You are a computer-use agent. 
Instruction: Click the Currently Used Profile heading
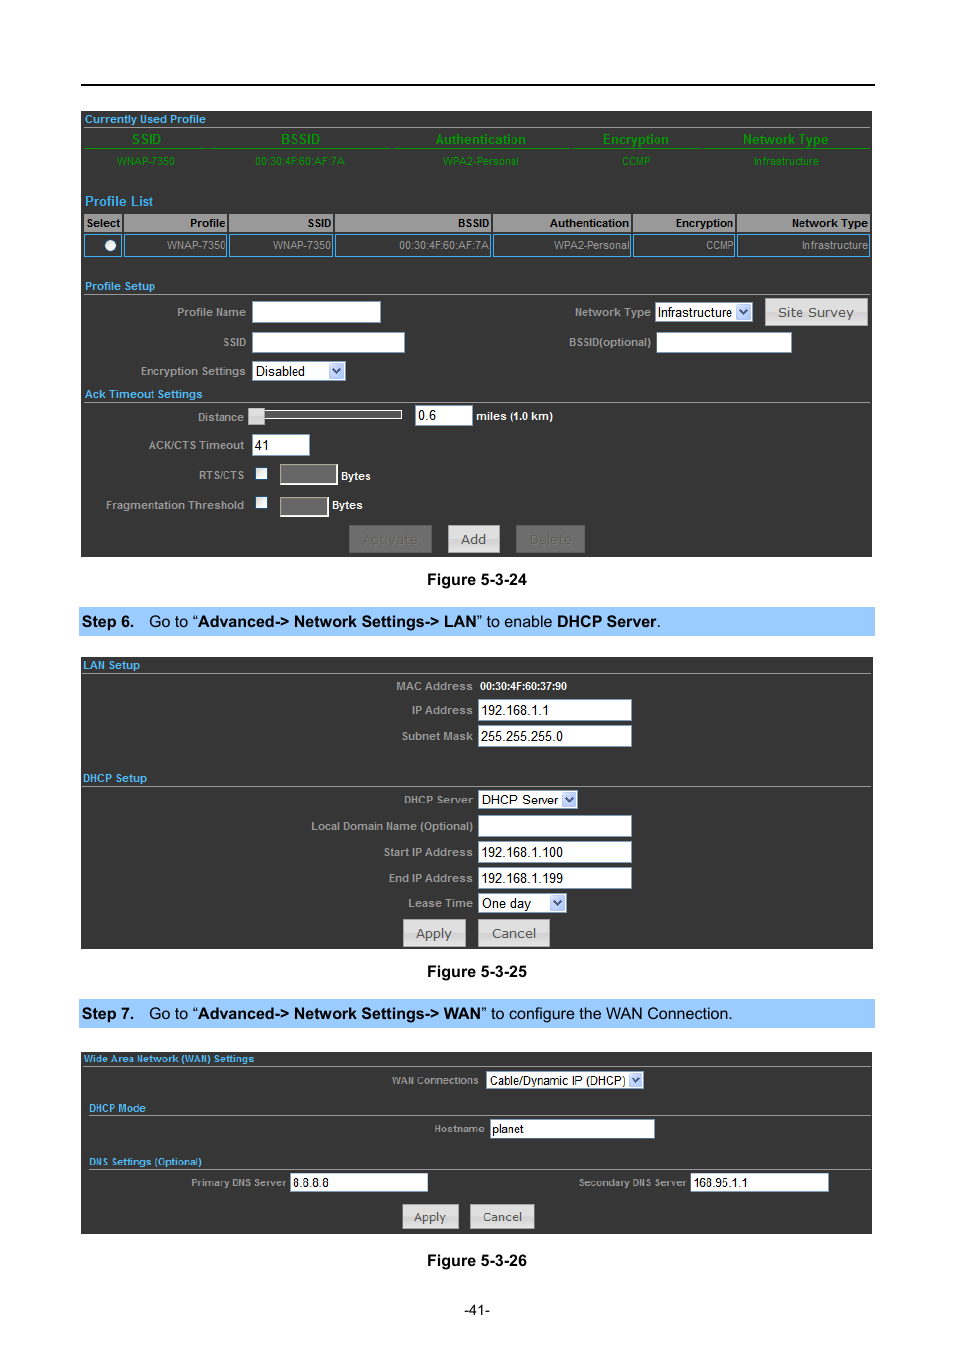tap(145, 119)
